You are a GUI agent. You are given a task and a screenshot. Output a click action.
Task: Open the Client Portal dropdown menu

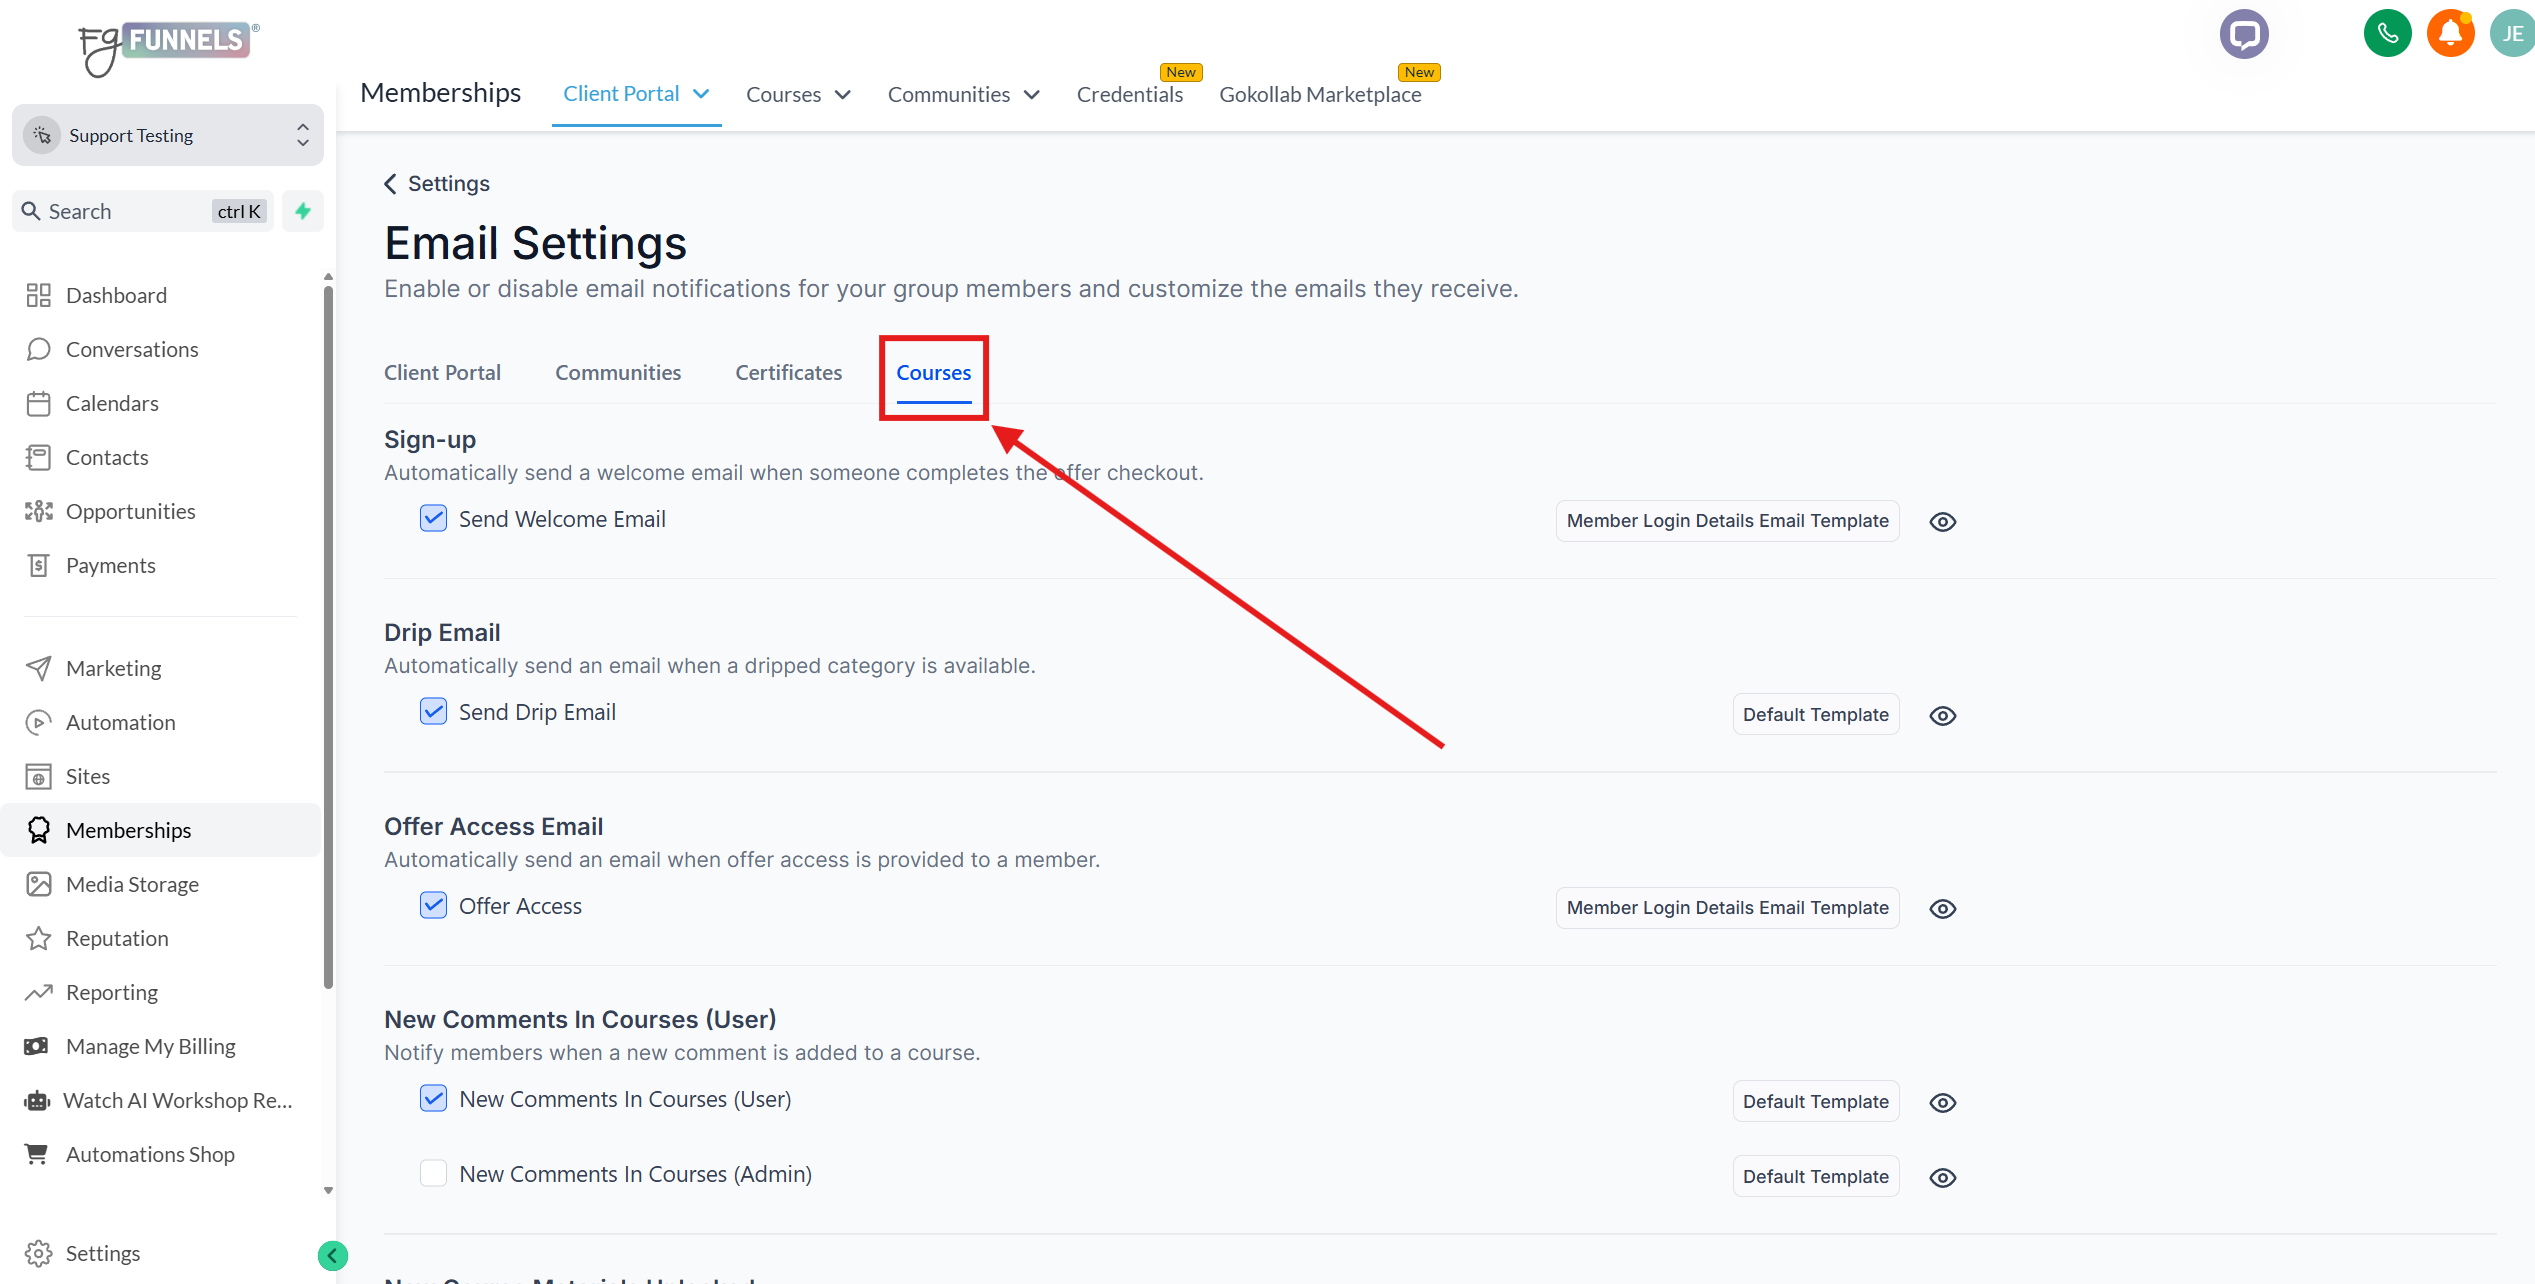tap(636, 94)
